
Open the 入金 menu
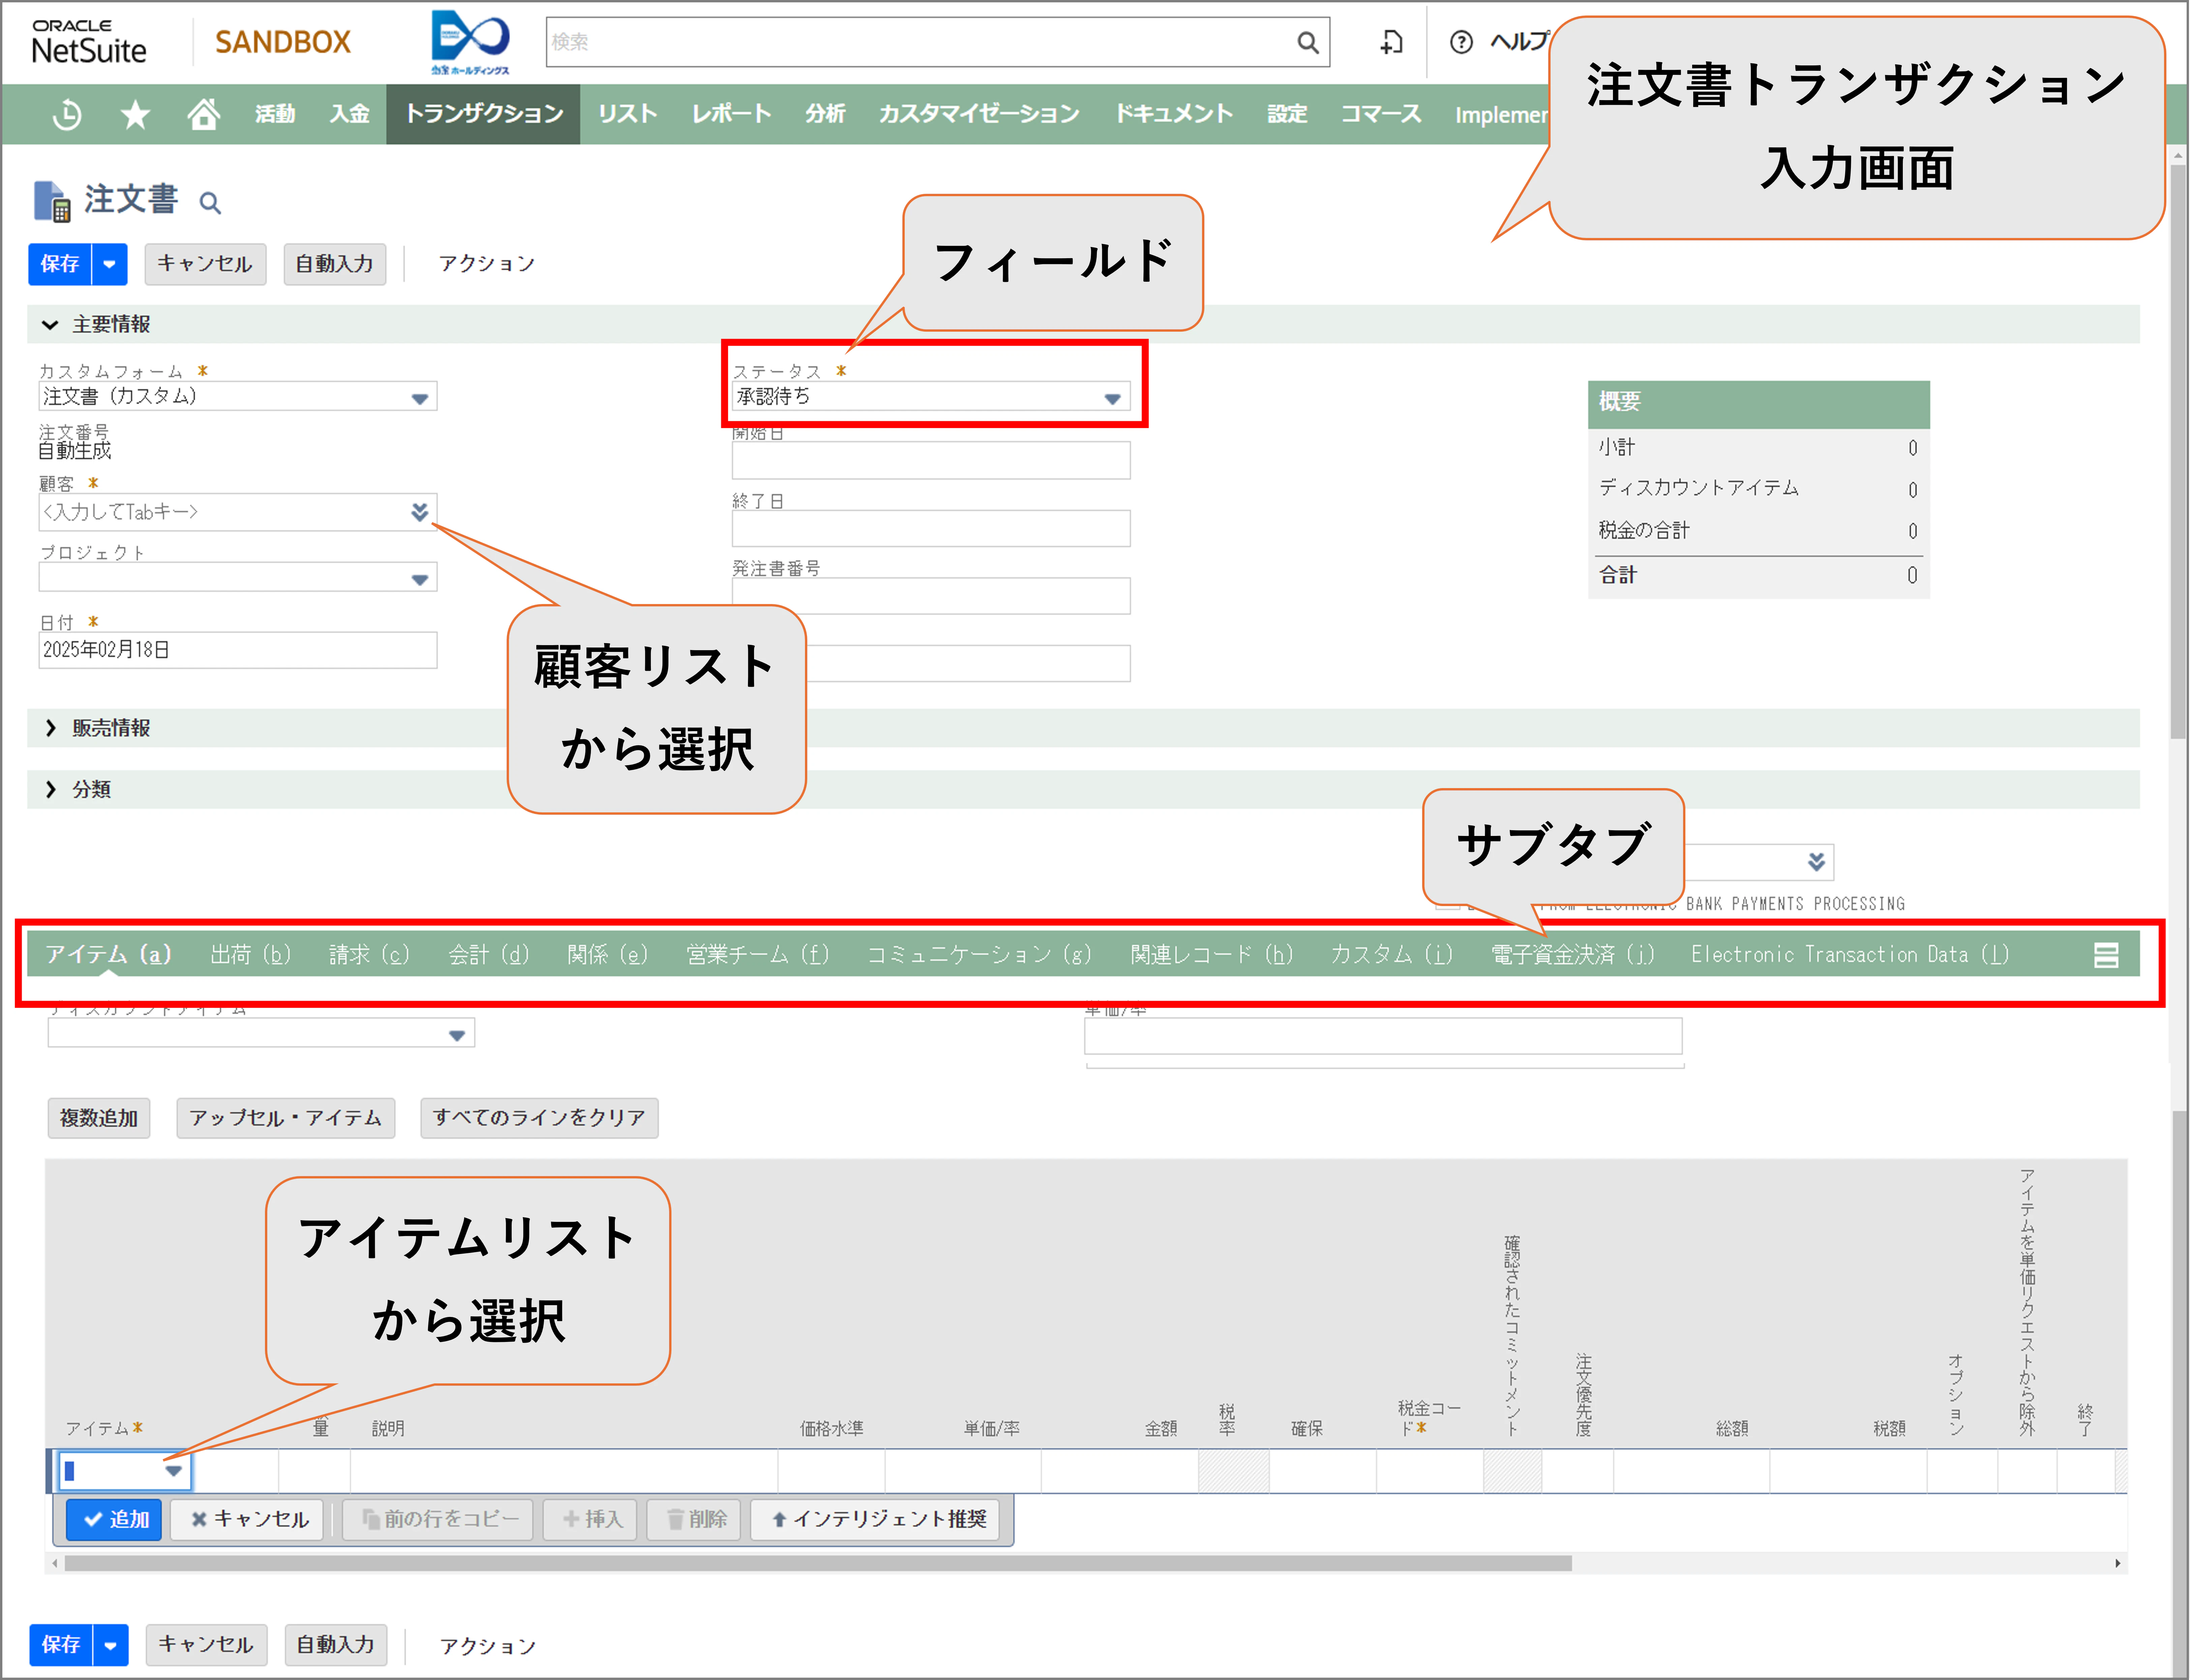click(349, 114)
